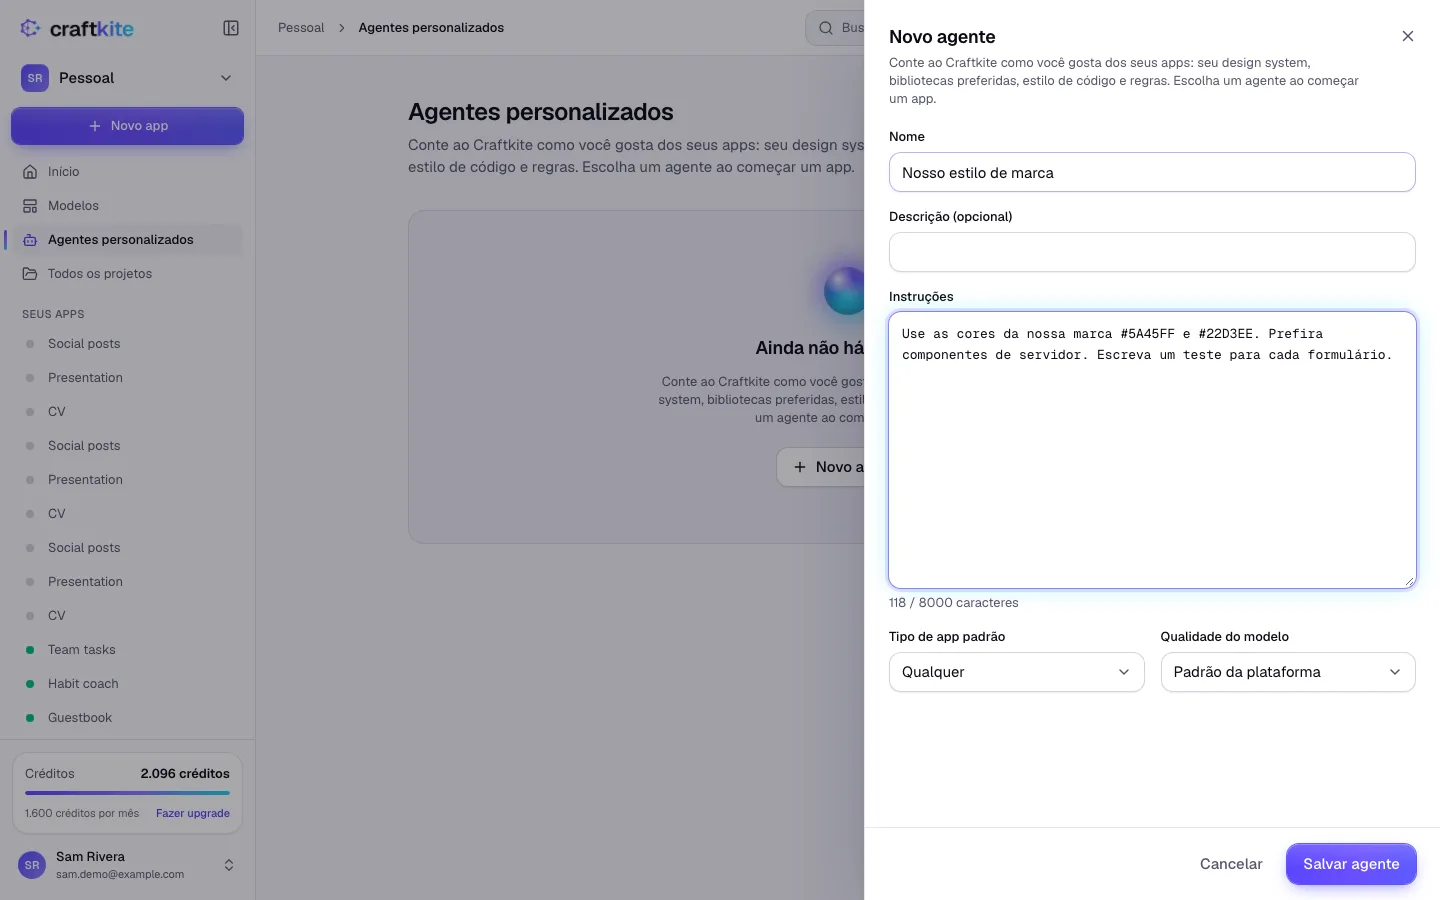The width and height of the screenshot is (1440, 900).
Task: Click the breadcrumb chevron separator
Action: [x=341, y=28]
